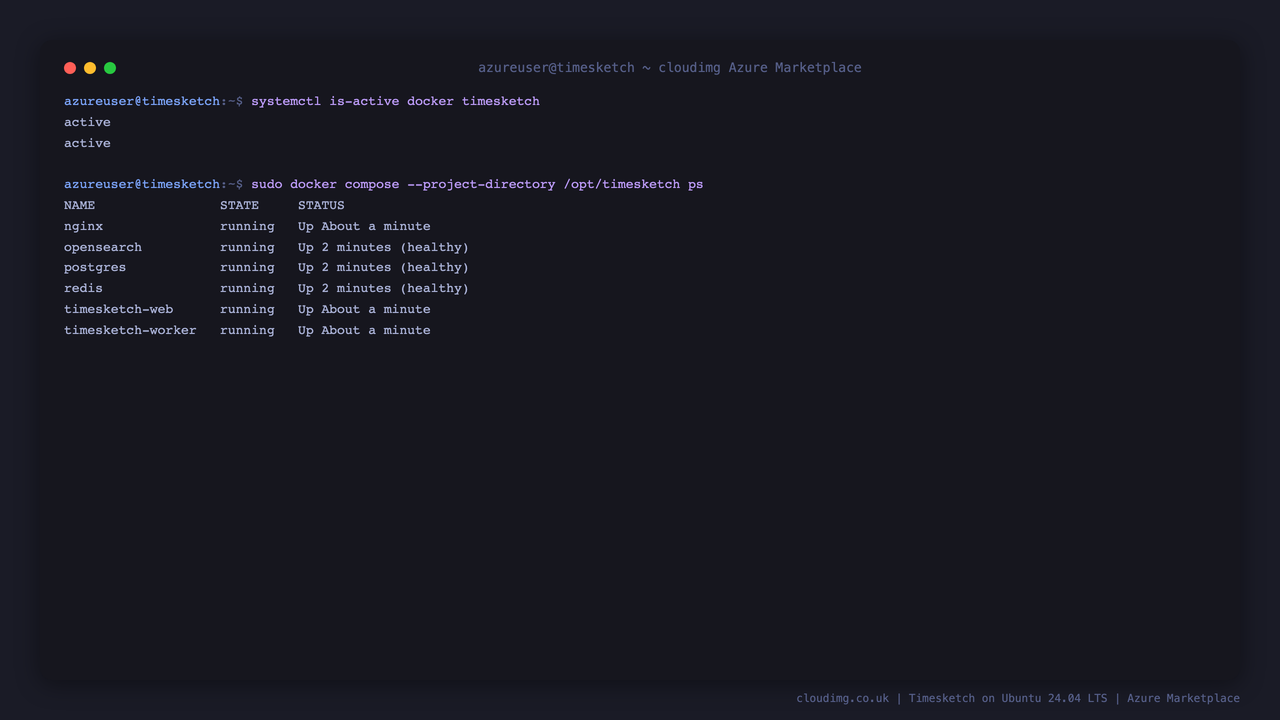
Task: Click the postgres container name
Action: pyautogui.click(x=95, y=267)
